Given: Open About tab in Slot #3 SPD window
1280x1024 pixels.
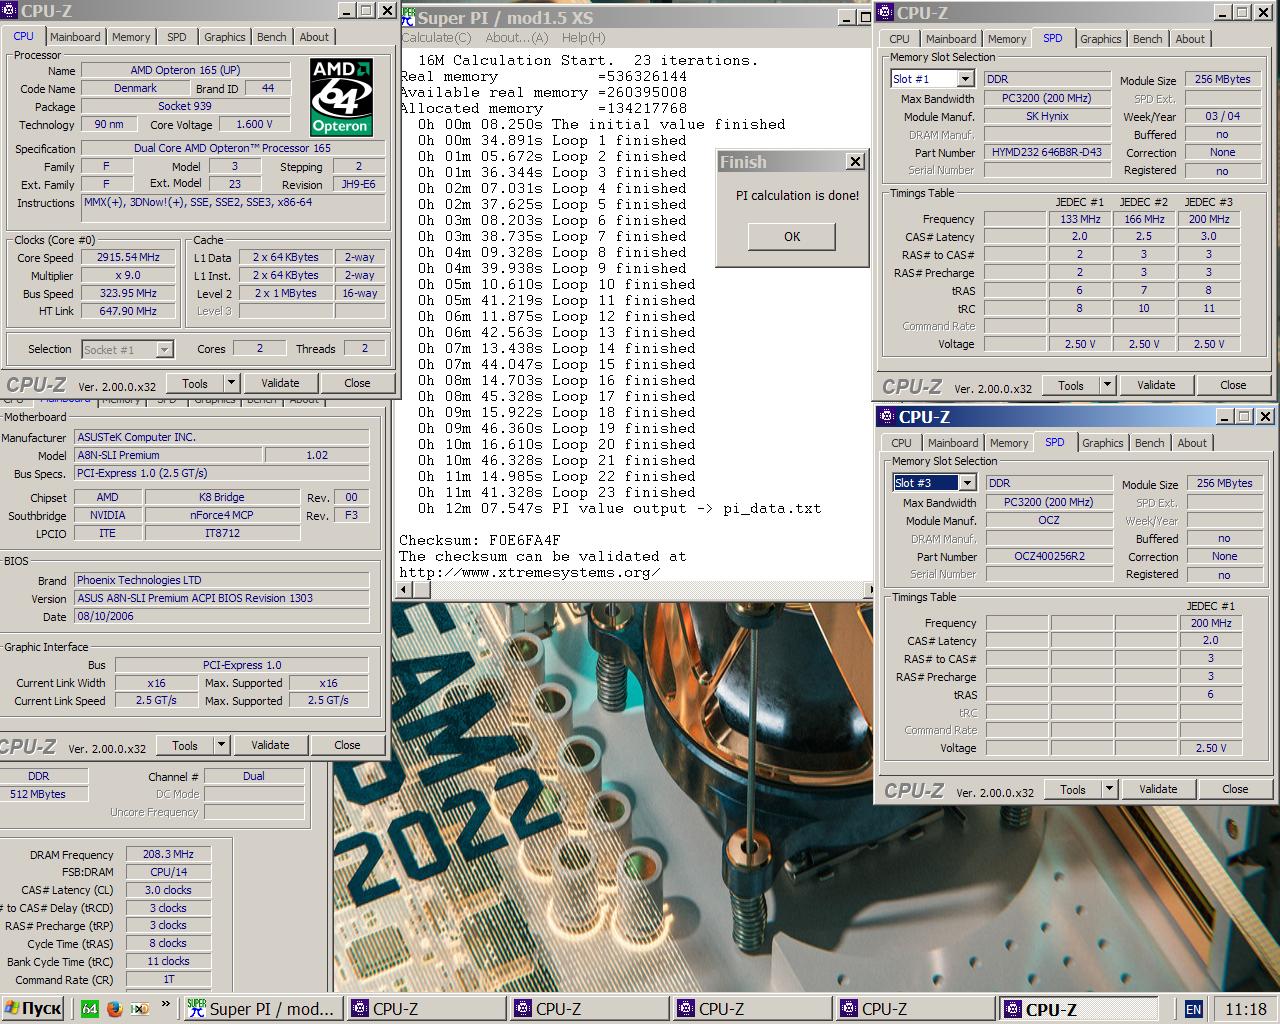Looking at the screenshot, I should click(1192, 443).
